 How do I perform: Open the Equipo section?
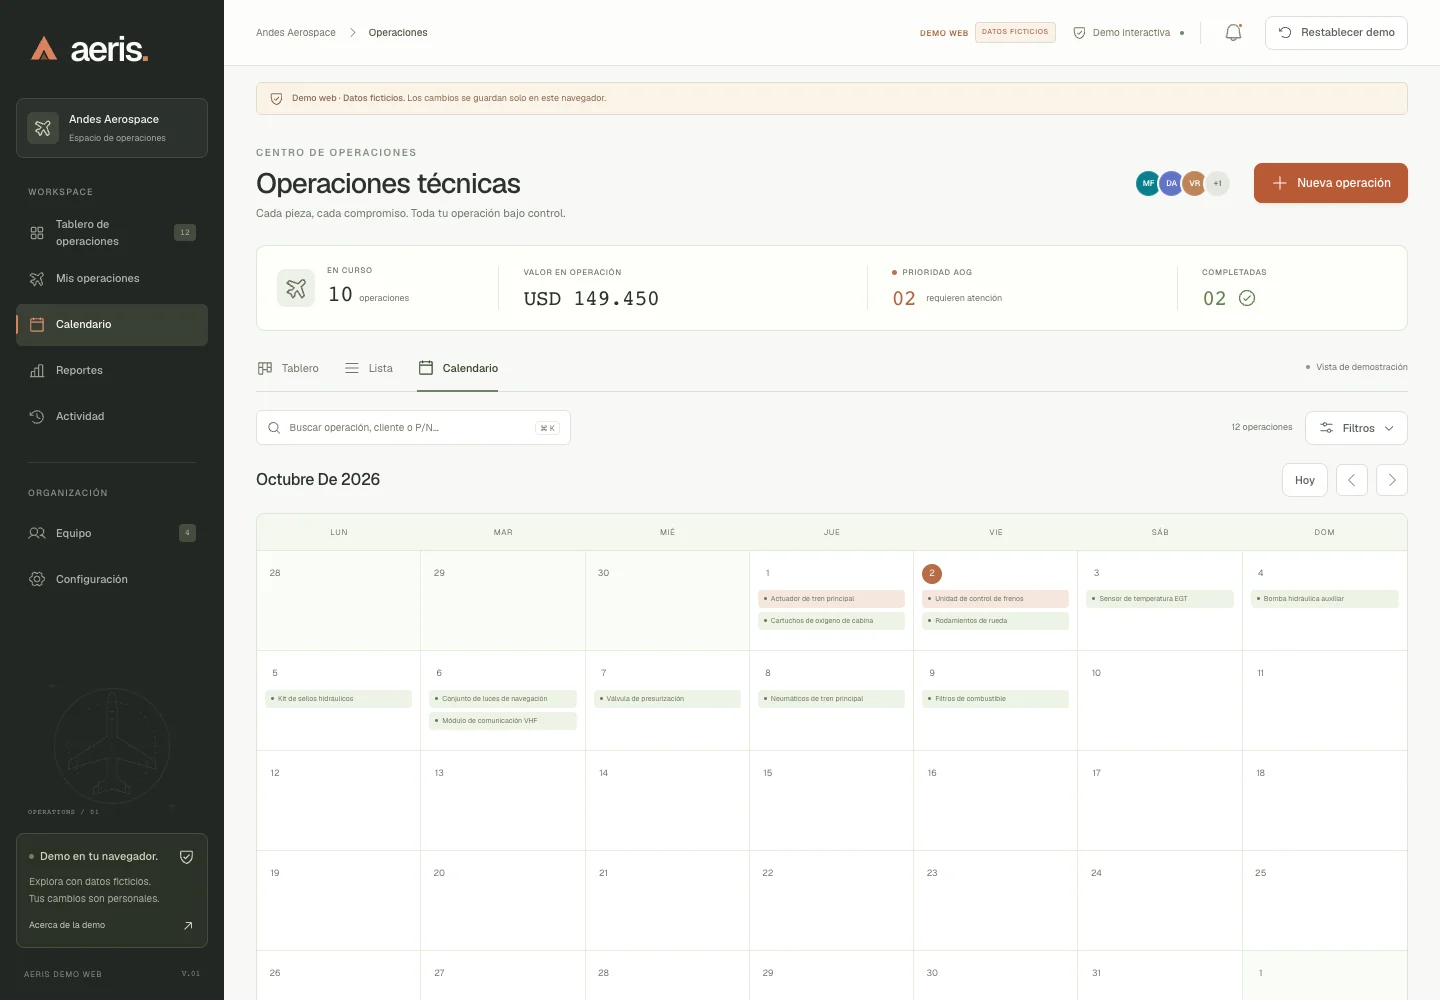coord(112,534)
